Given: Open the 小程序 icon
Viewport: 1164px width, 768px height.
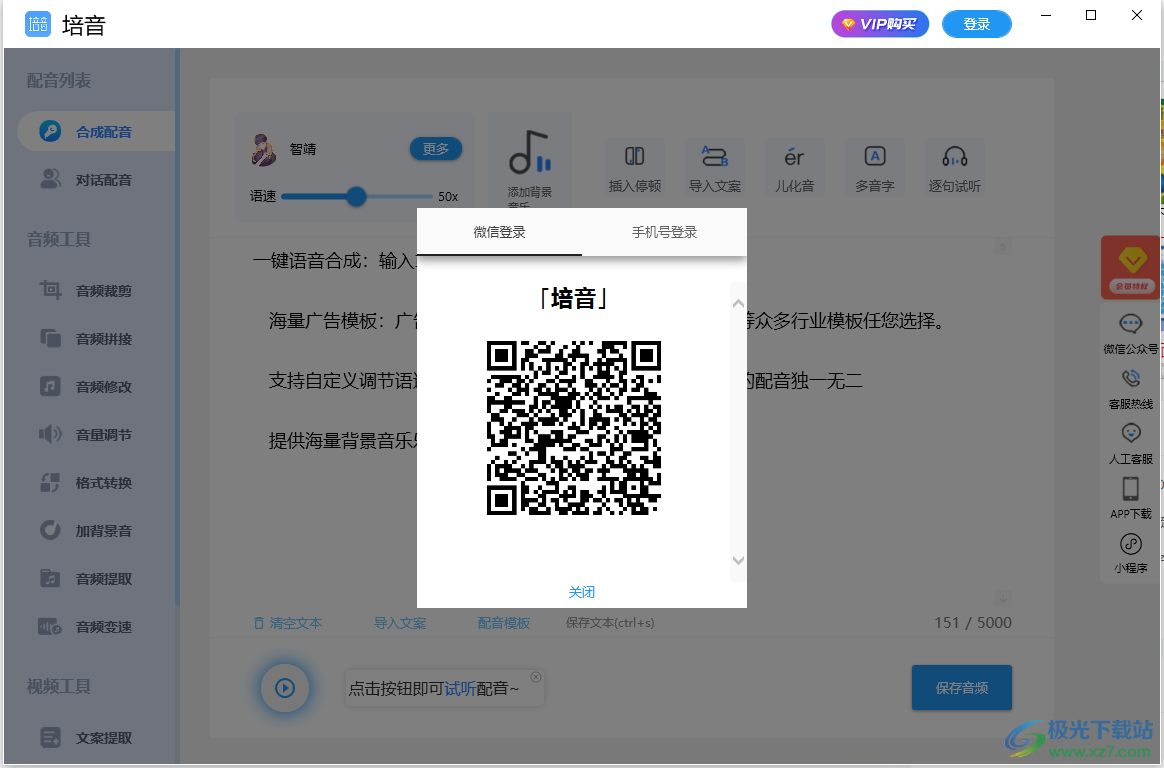Looking at the screenshot, I should [x=1131, y=544].
